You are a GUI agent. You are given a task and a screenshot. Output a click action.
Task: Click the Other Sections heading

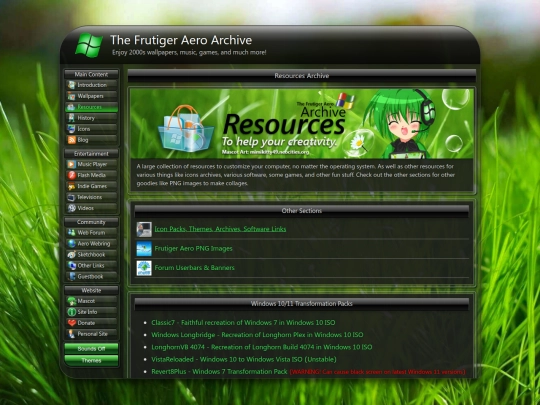(302, 211)
